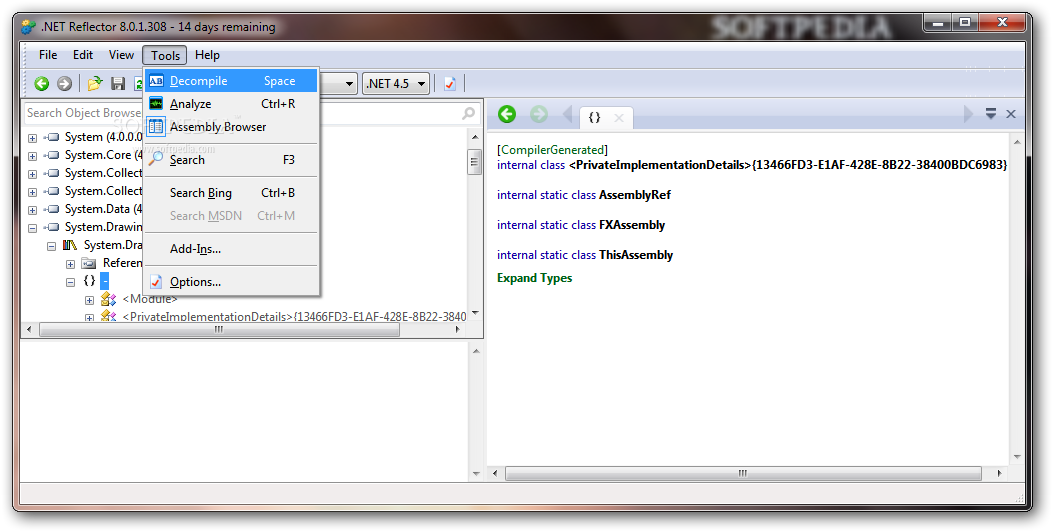Screen dimensions: 1053x532
Task: Switch to the {} code tab
Action: coord(594,118)
